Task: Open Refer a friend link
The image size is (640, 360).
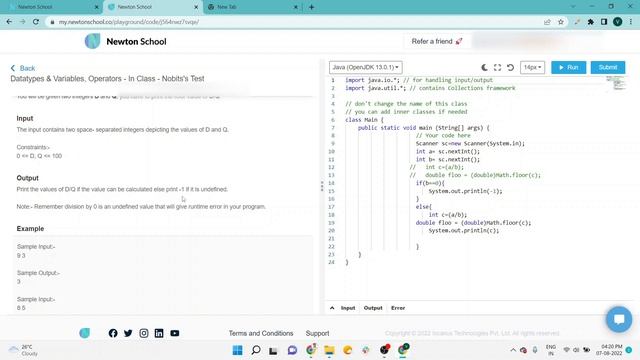Action: point(437,41)
